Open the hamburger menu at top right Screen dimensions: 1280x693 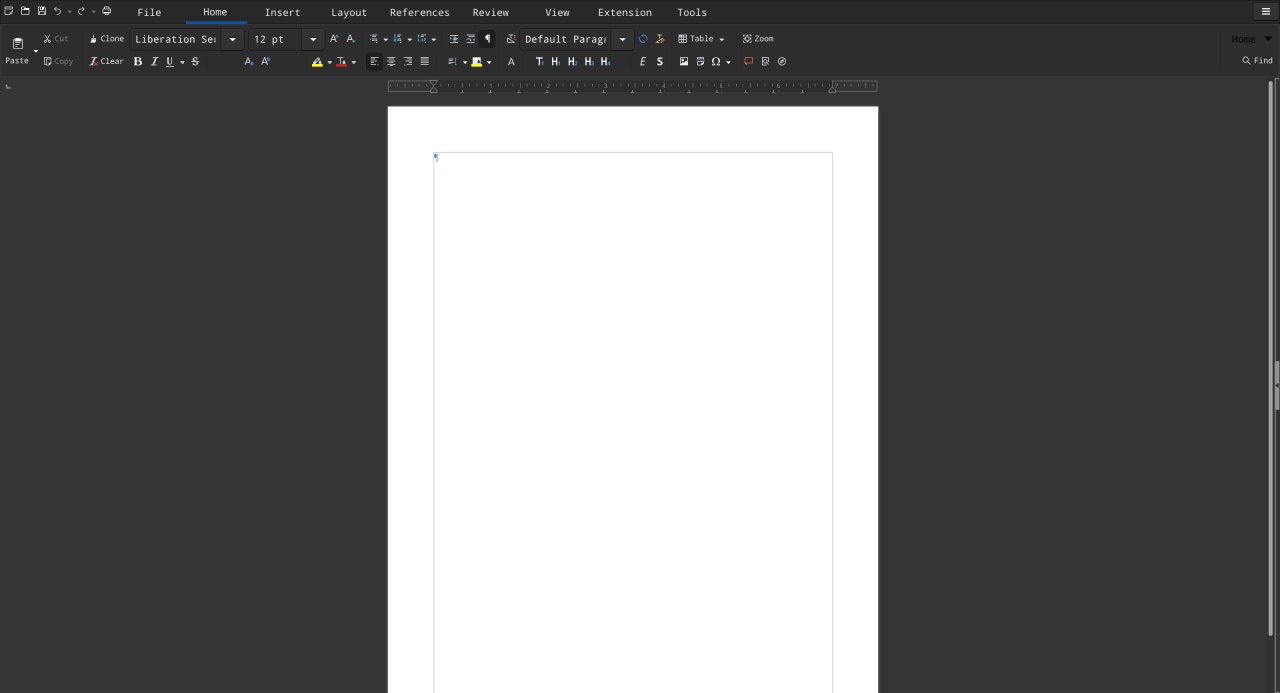pos(1265,12)
